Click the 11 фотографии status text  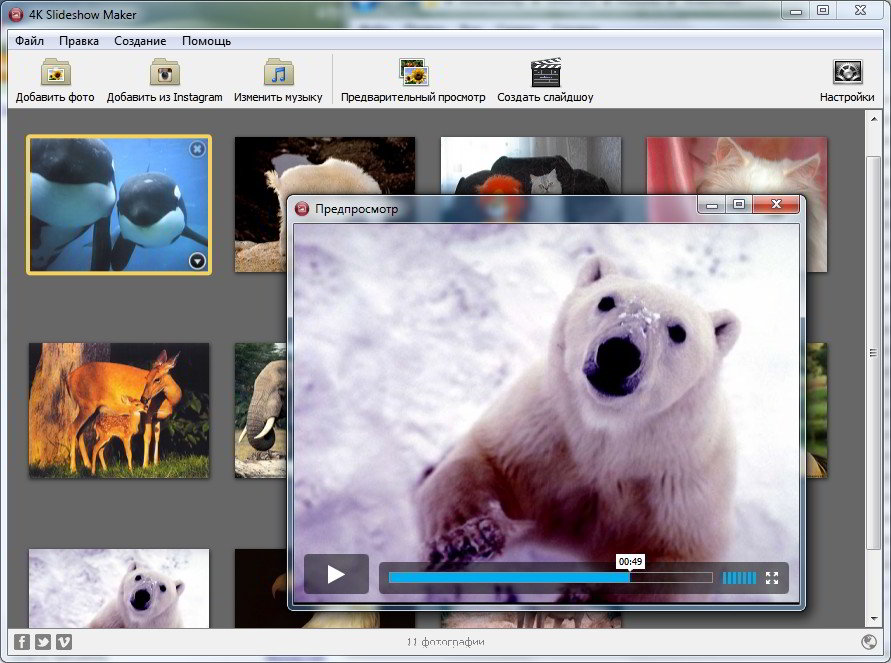446,642
